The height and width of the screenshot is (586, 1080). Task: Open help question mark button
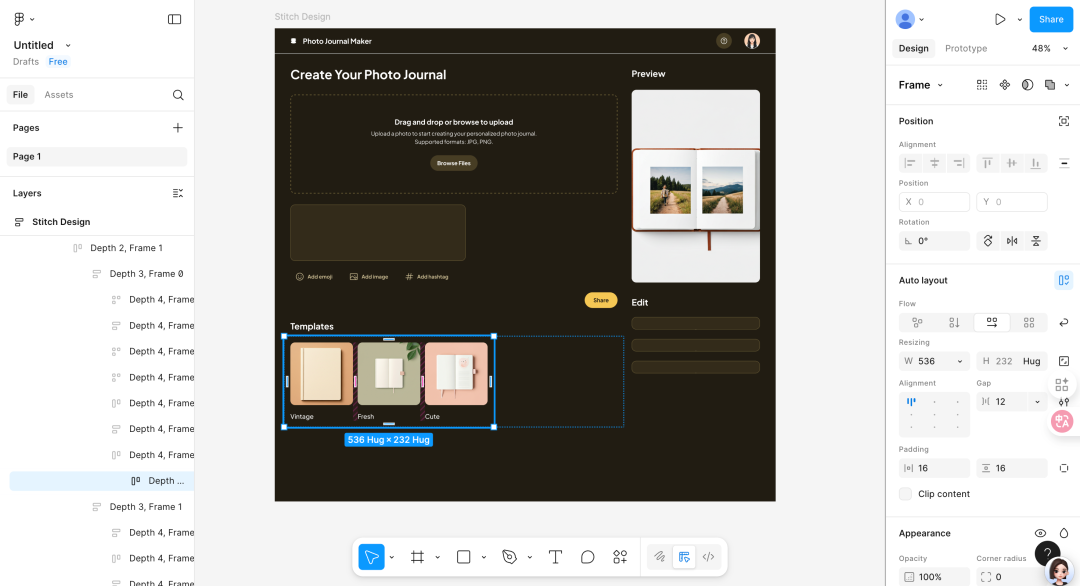(1047, 552)
